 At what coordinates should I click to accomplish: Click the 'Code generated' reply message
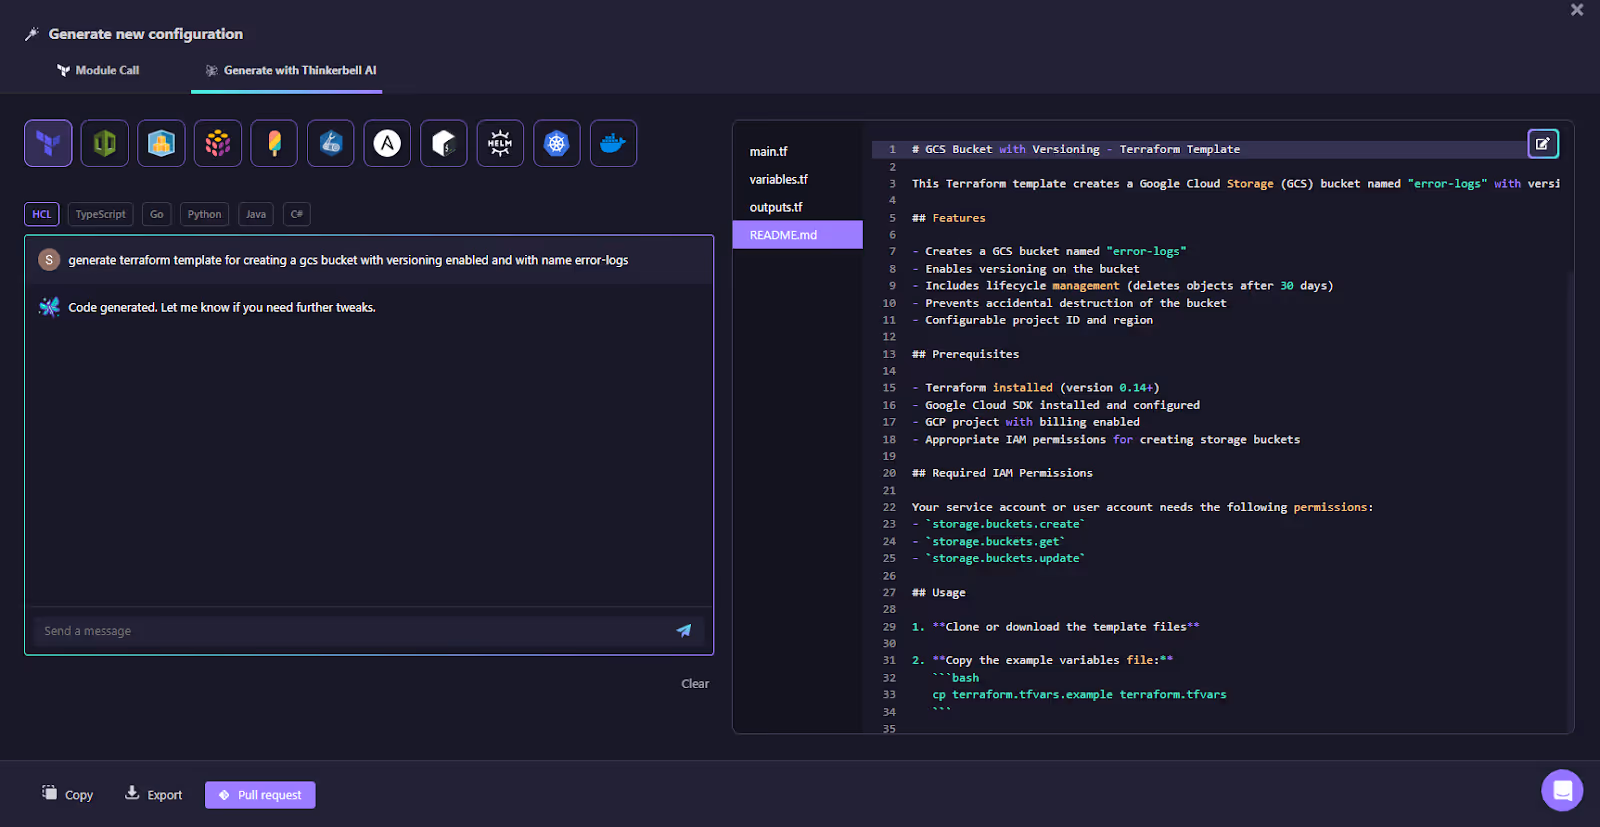(x=222, y=307)
